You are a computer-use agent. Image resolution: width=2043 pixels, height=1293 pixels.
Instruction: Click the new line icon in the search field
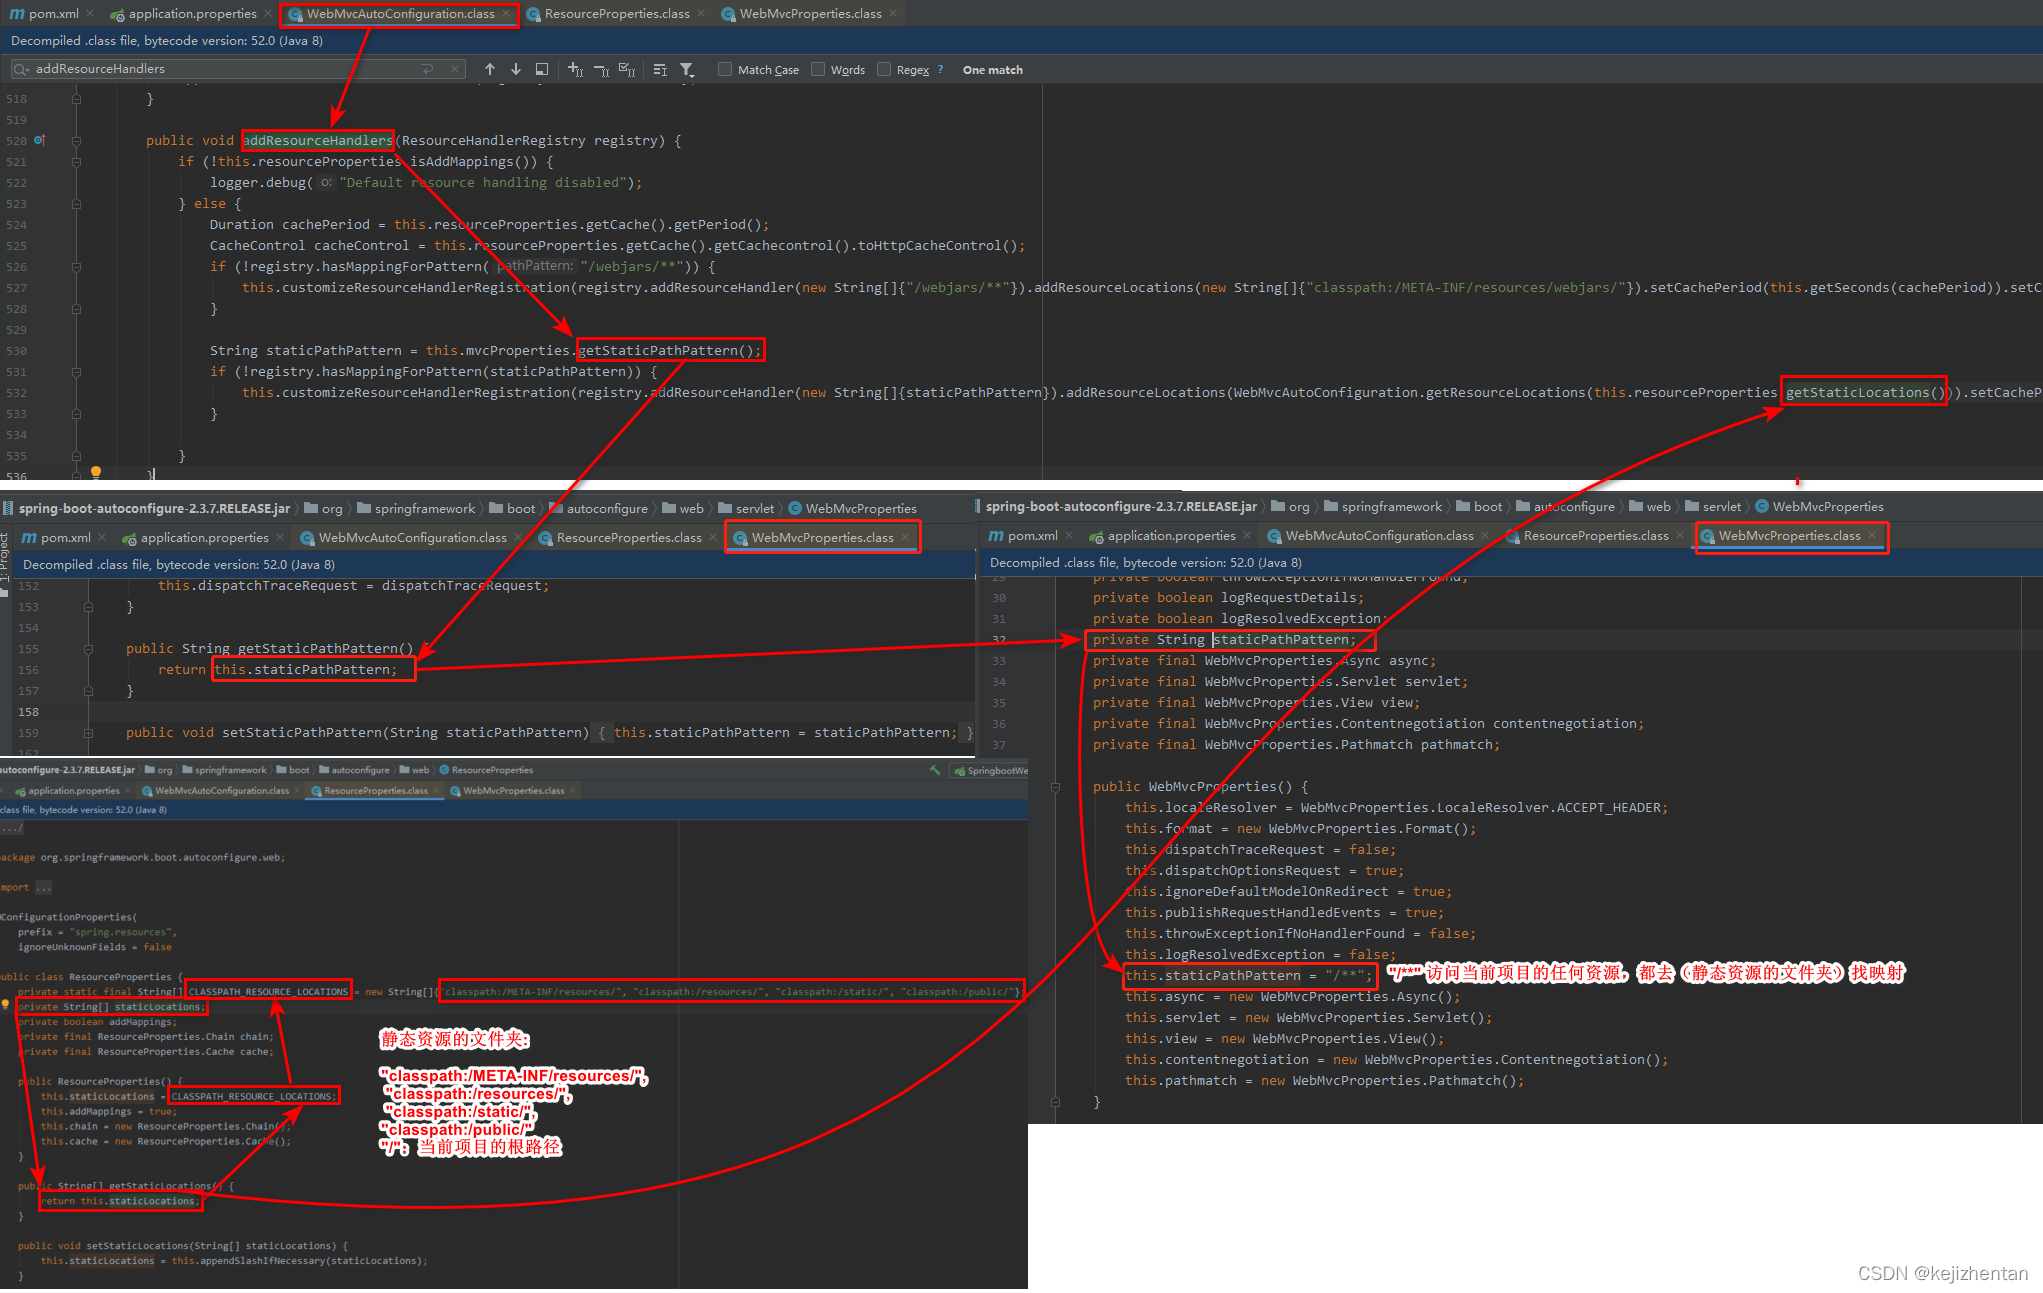click(x=428, y=69)
